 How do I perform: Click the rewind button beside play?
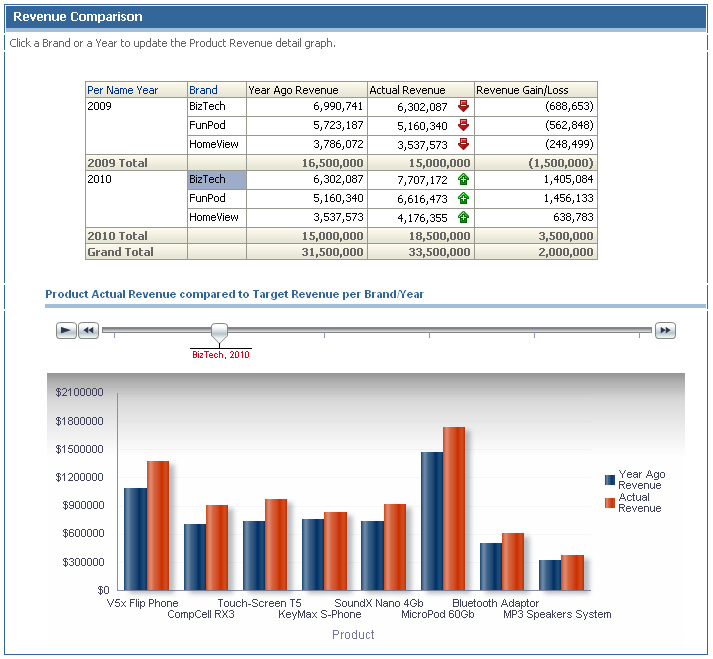click(x=88, y=330)
